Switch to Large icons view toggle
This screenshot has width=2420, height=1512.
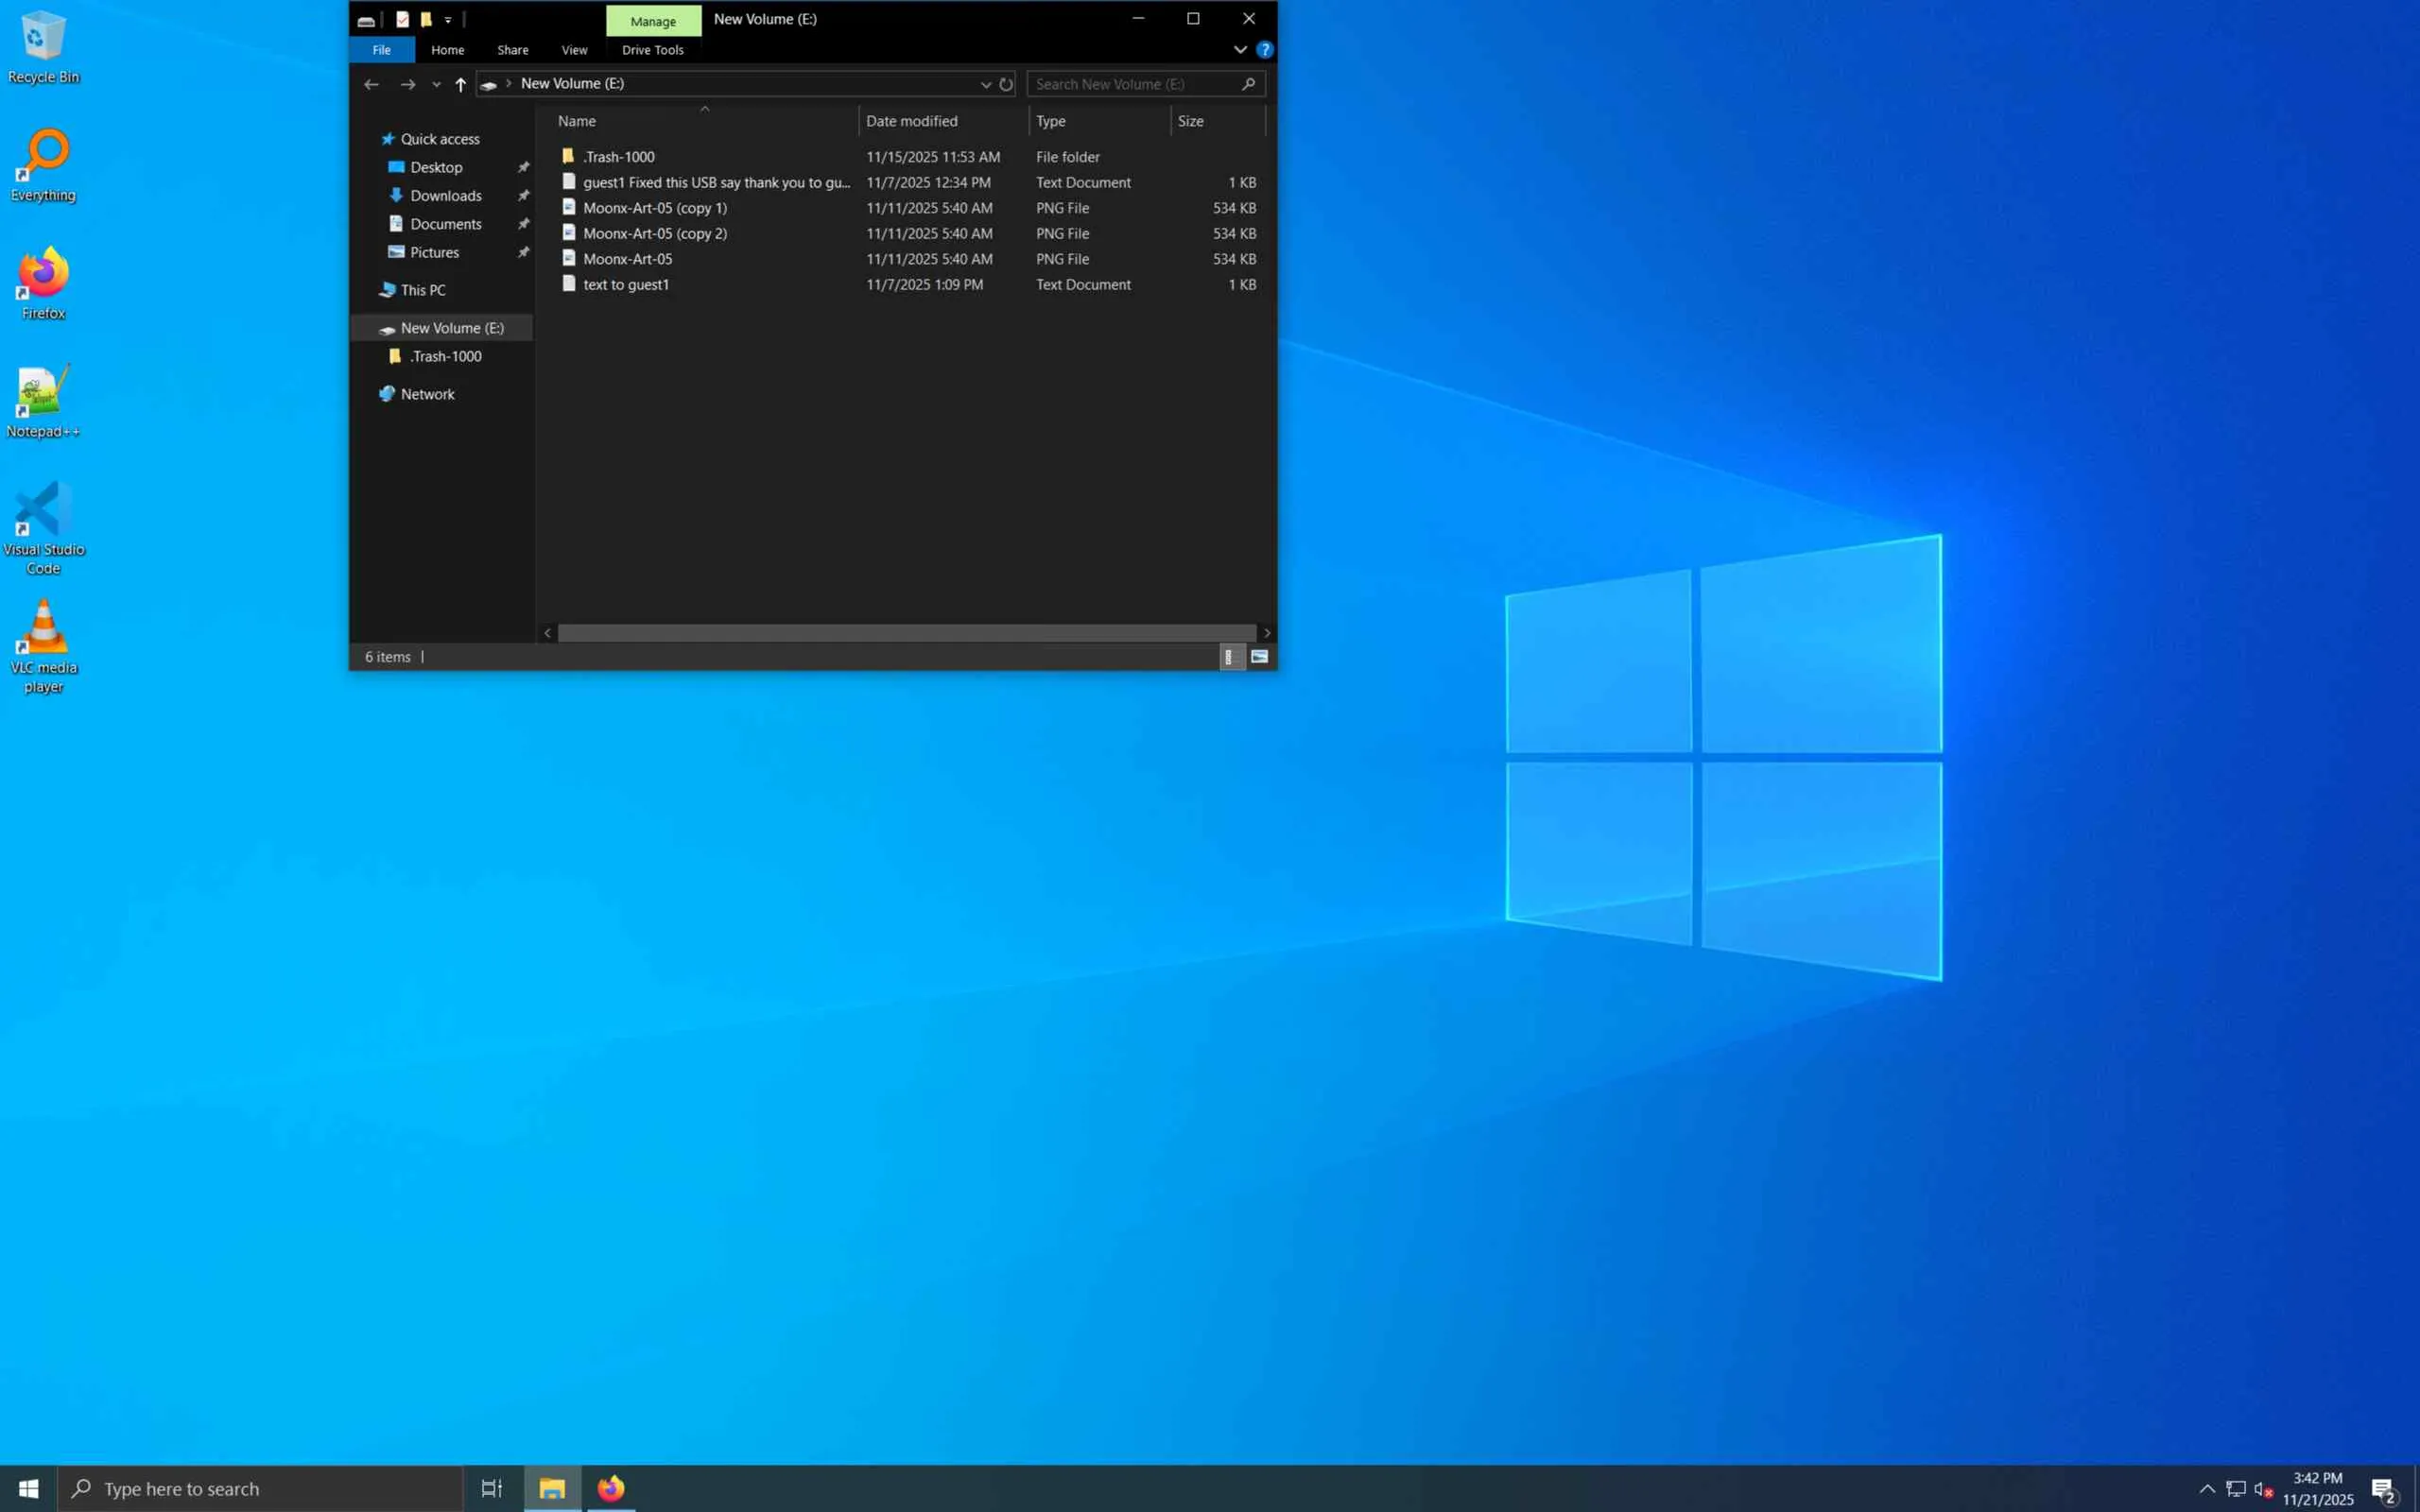coord(1259,657)
